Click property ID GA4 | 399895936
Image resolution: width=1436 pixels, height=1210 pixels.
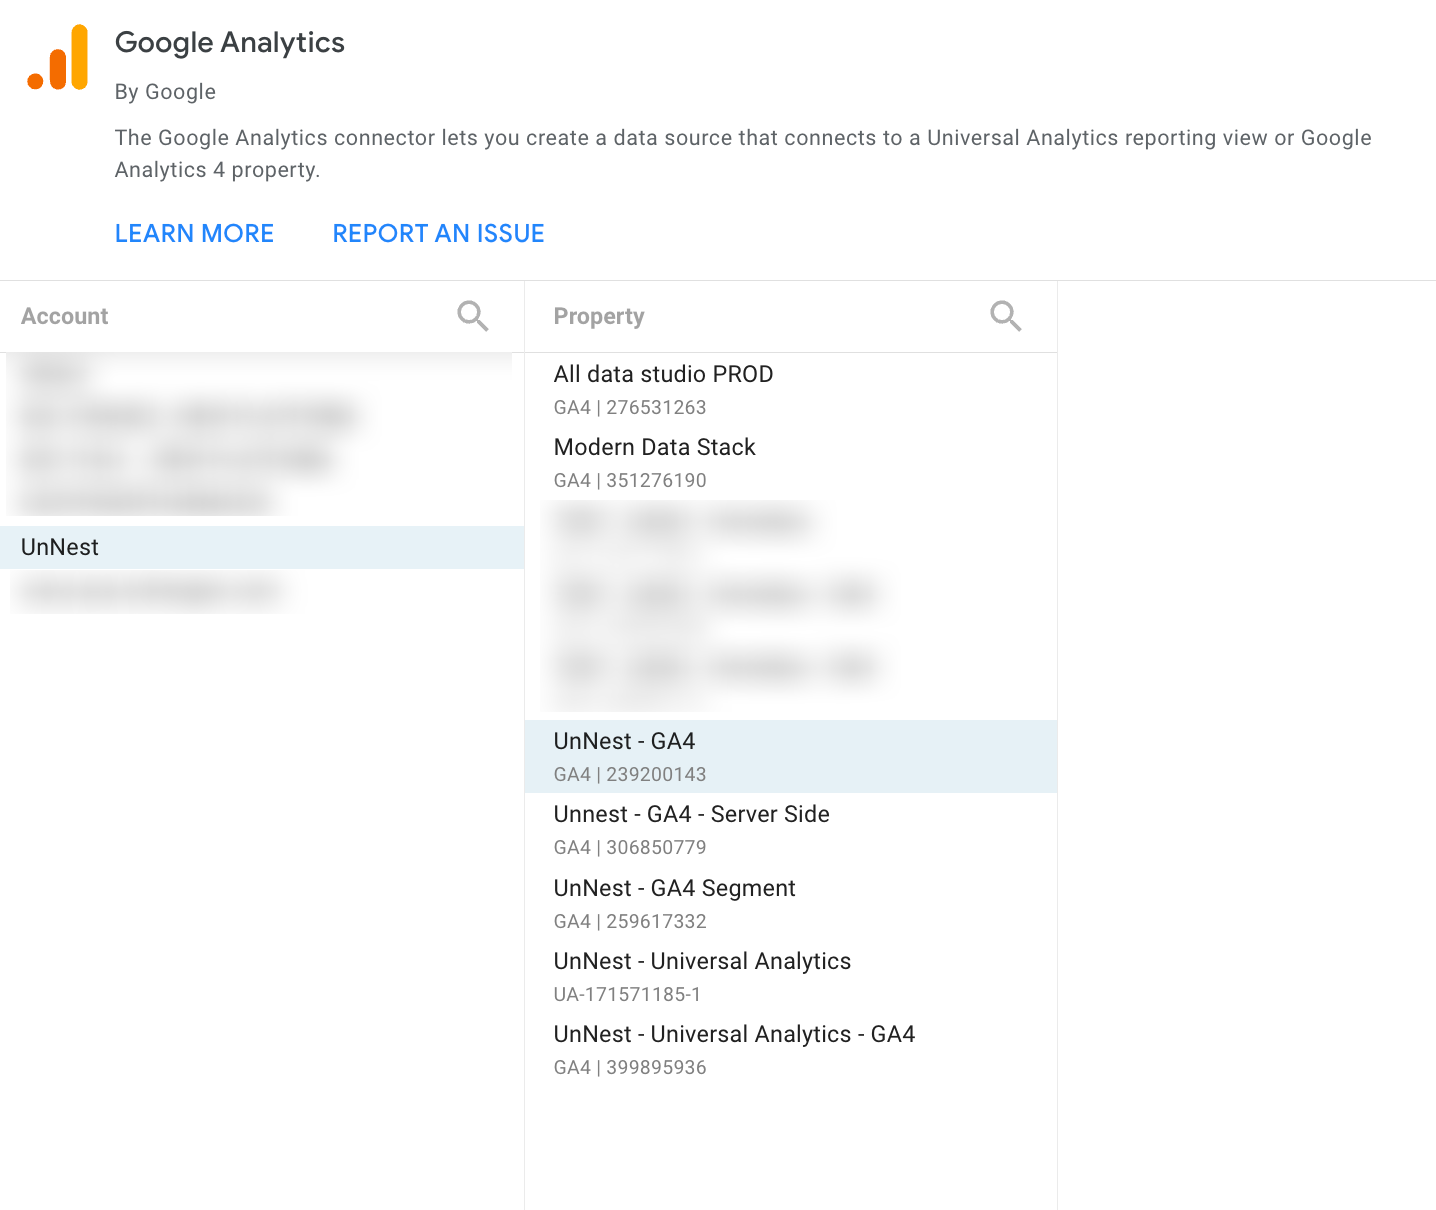(x=630, y=1067)
